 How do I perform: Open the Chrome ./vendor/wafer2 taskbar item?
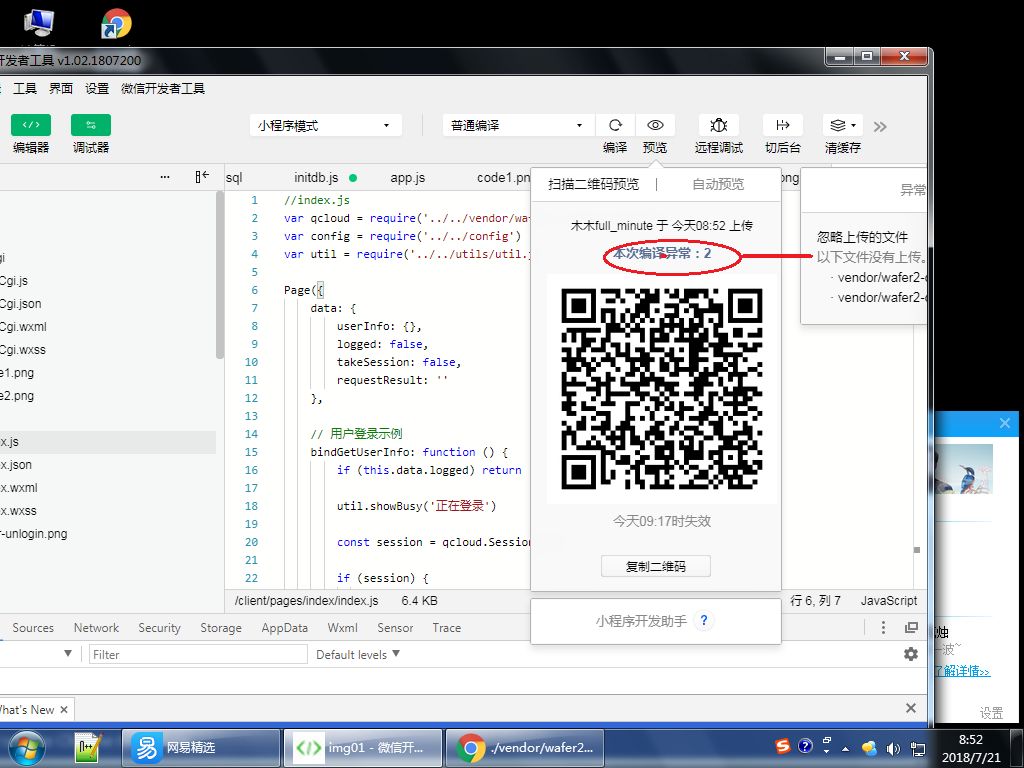click(524, 747)
